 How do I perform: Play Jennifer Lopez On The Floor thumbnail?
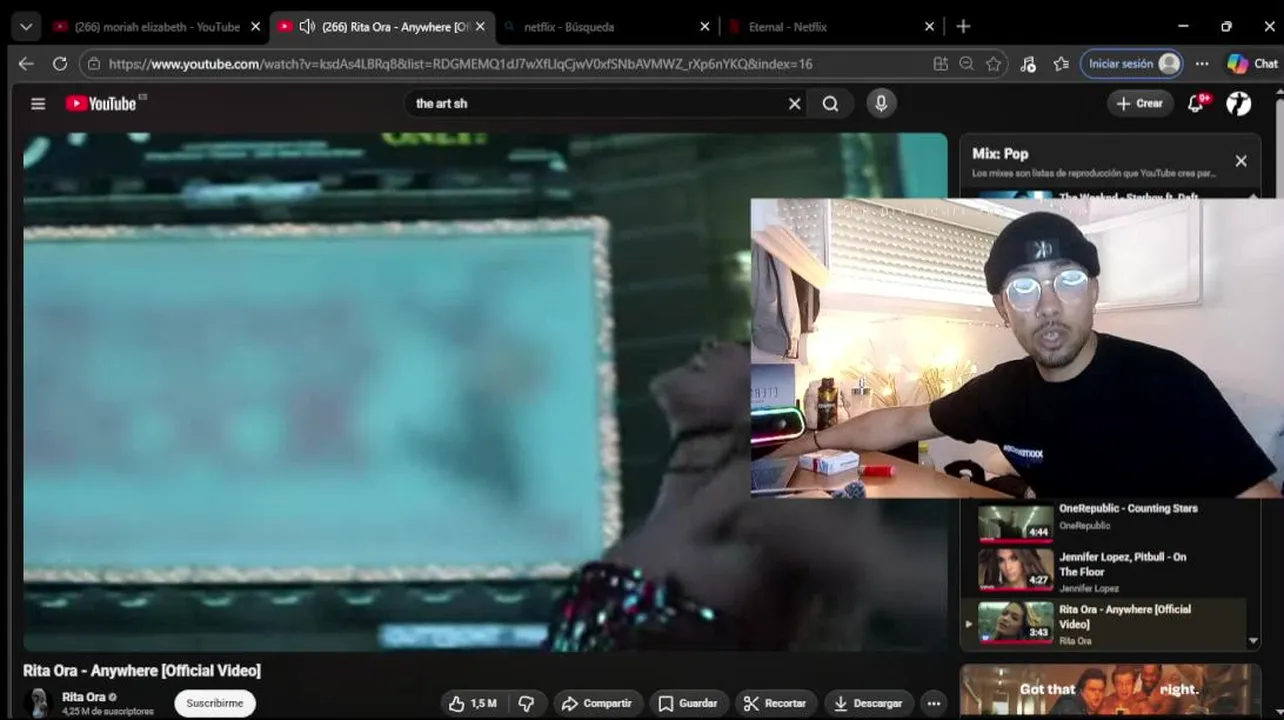point(1015,570)
